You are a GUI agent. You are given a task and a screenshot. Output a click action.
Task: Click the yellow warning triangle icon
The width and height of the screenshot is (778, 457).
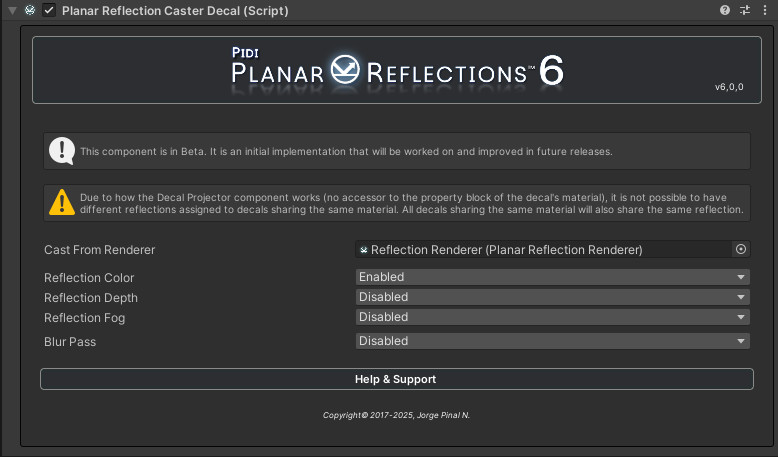[x=62, y=202]
